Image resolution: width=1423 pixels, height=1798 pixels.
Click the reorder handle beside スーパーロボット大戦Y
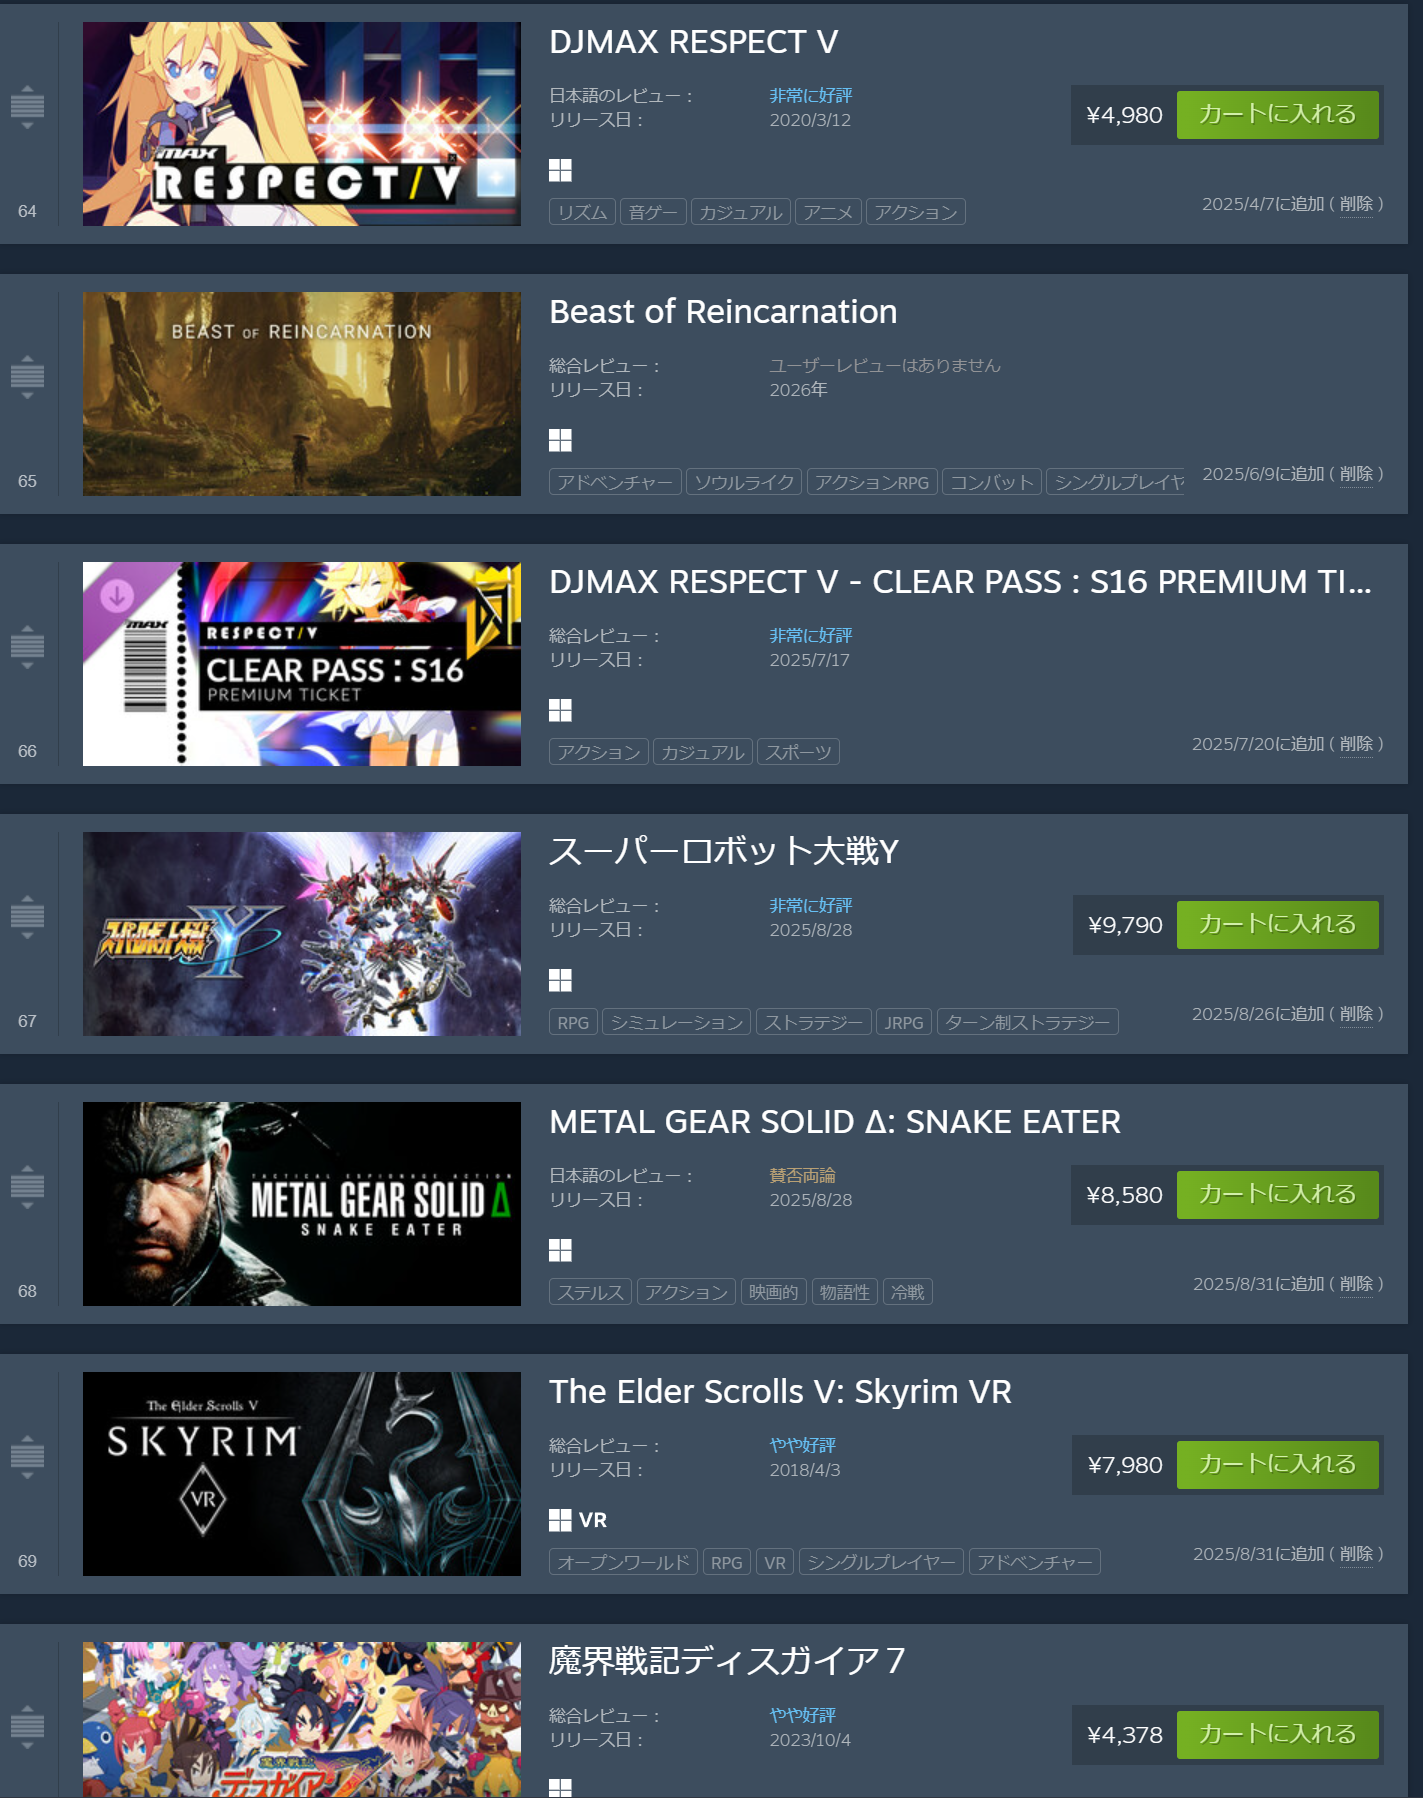[27, 915]
